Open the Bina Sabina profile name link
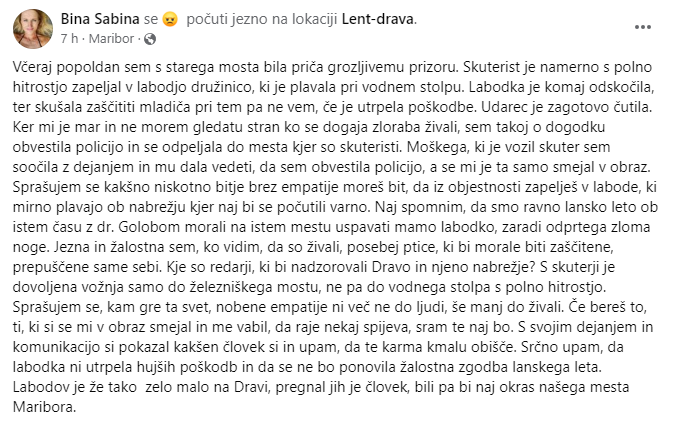Image resolution: width=689 pixels, height=422 pixels. click(x=100, y=19)
